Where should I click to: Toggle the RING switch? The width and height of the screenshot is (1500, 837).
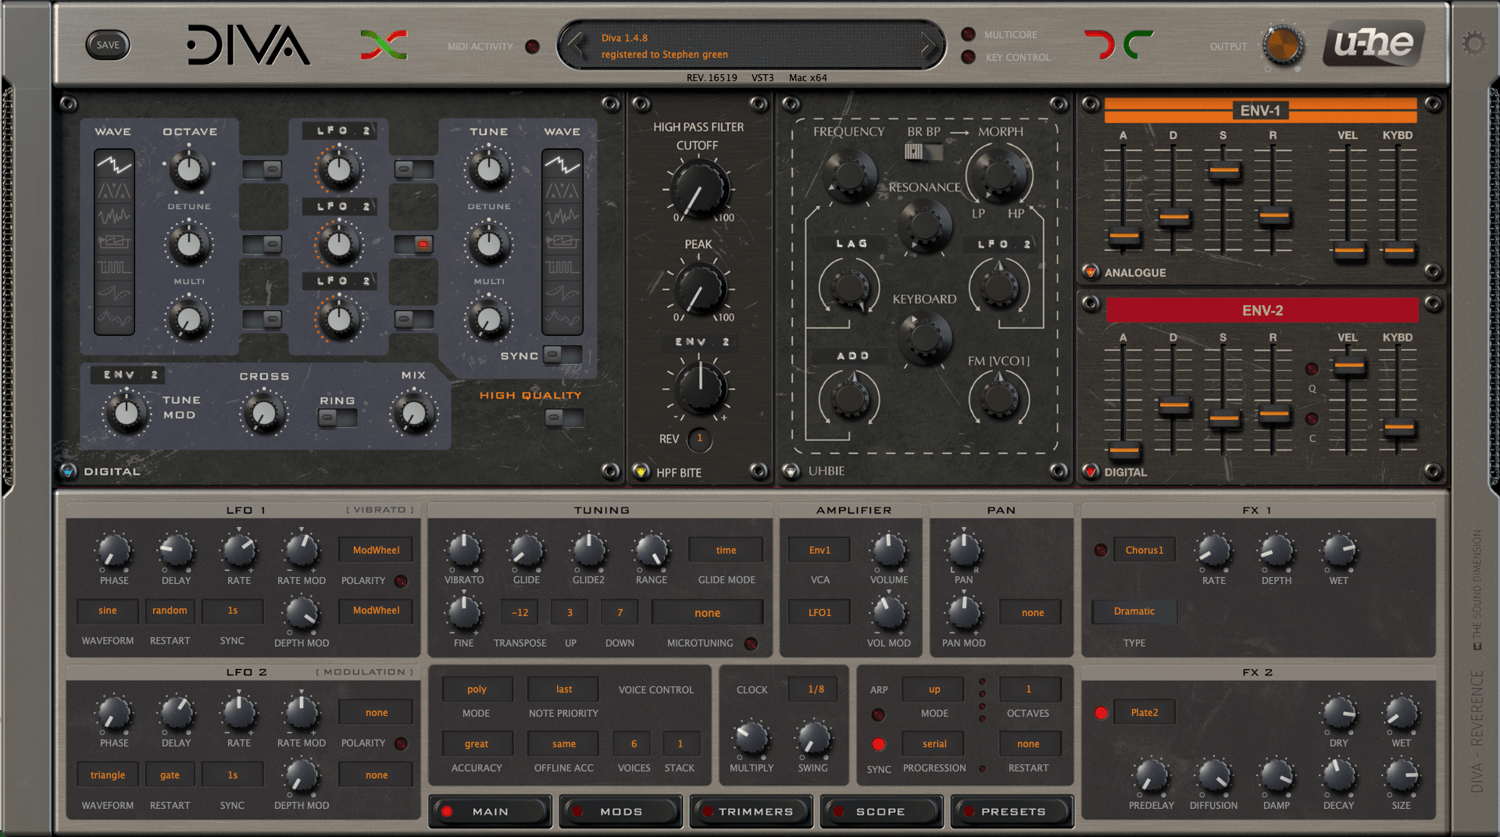coord(338,418)
